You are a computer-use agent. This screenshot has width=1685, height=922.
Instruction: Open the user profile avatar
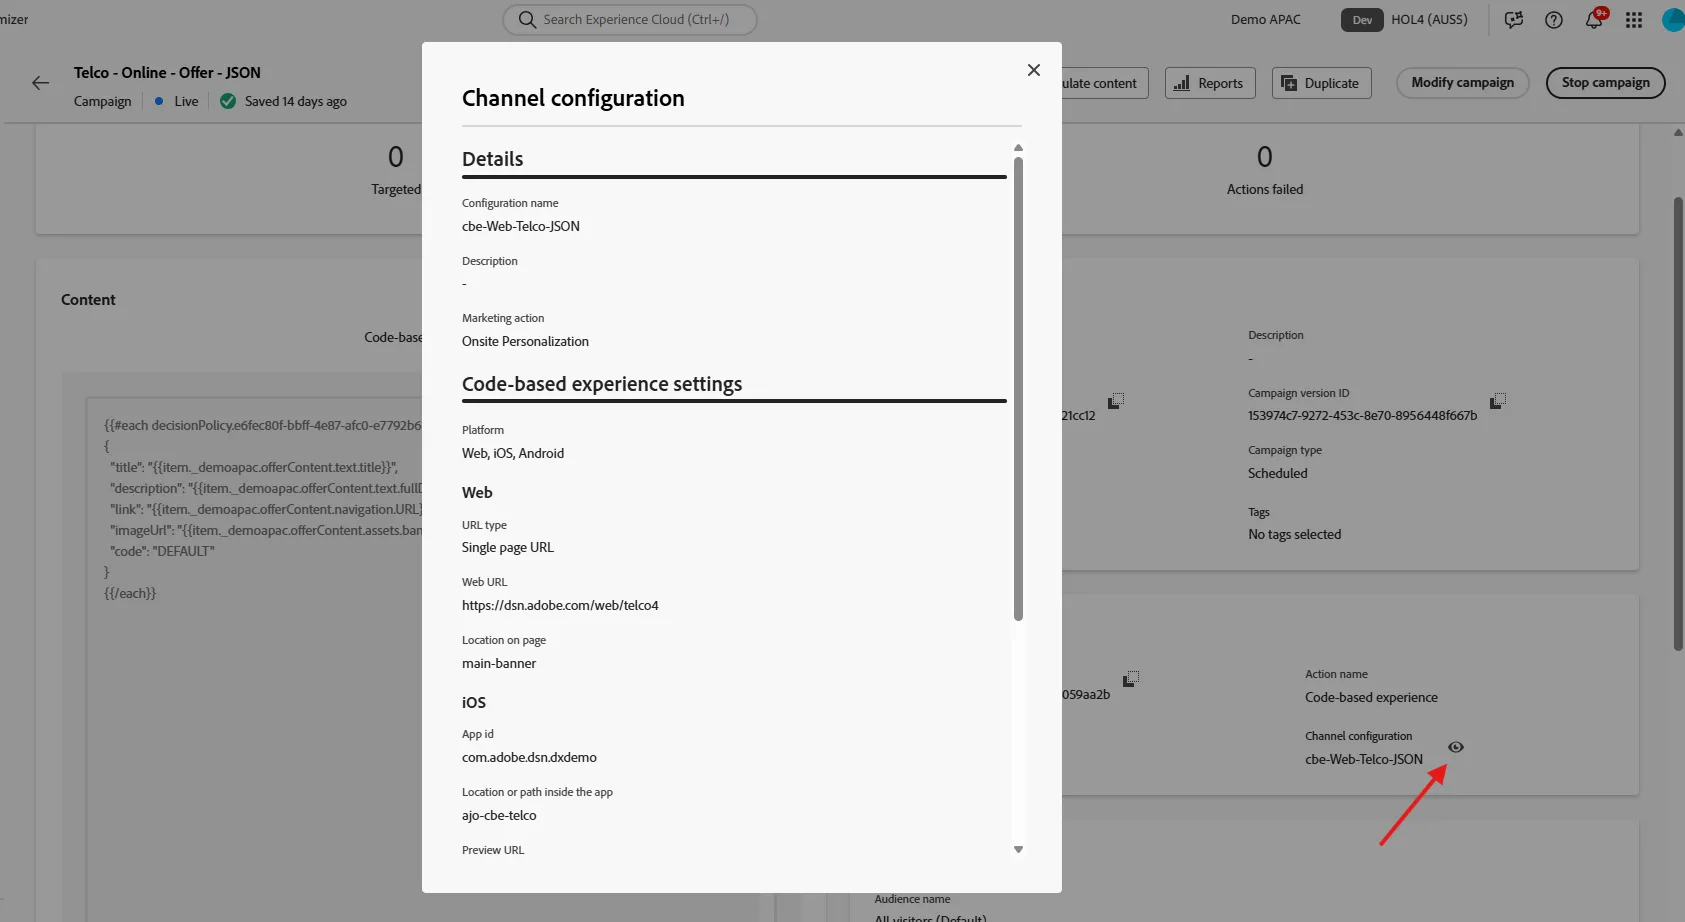click(1673, 19)
